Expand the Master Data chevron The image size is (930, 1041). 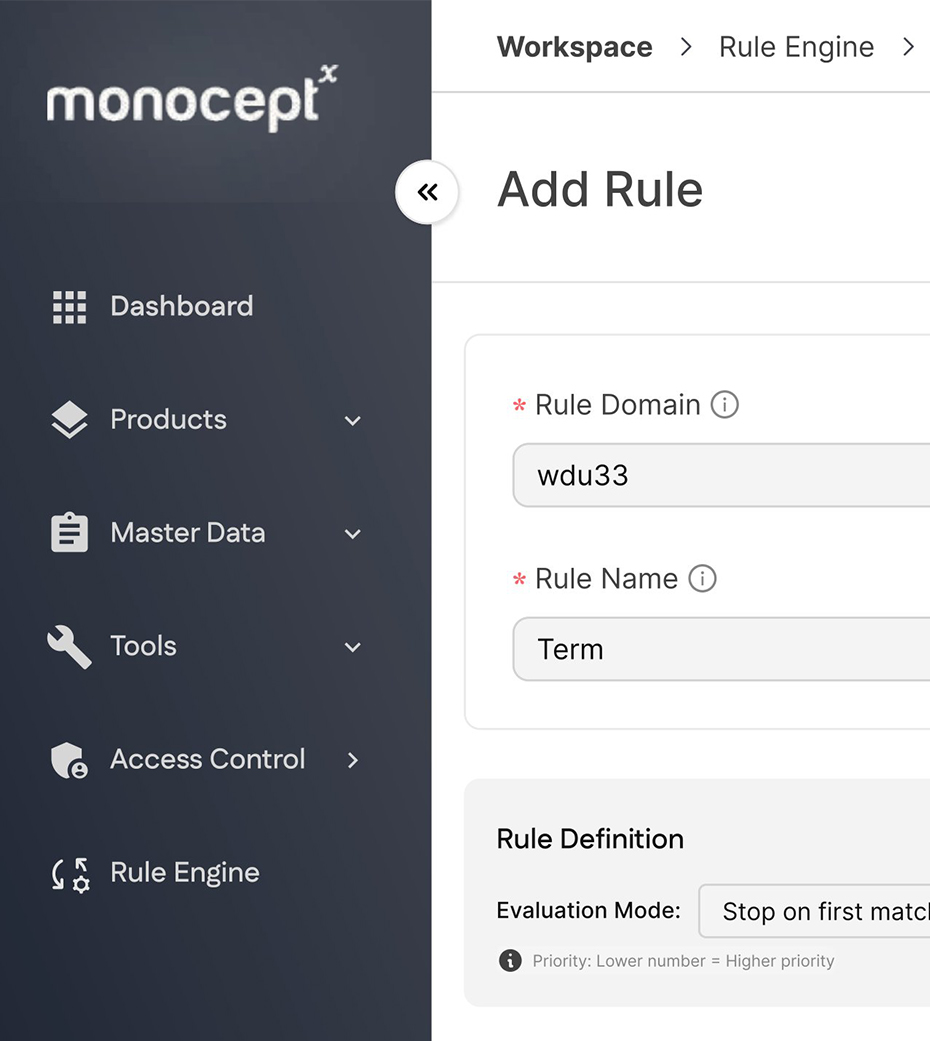tap(353, 534)
